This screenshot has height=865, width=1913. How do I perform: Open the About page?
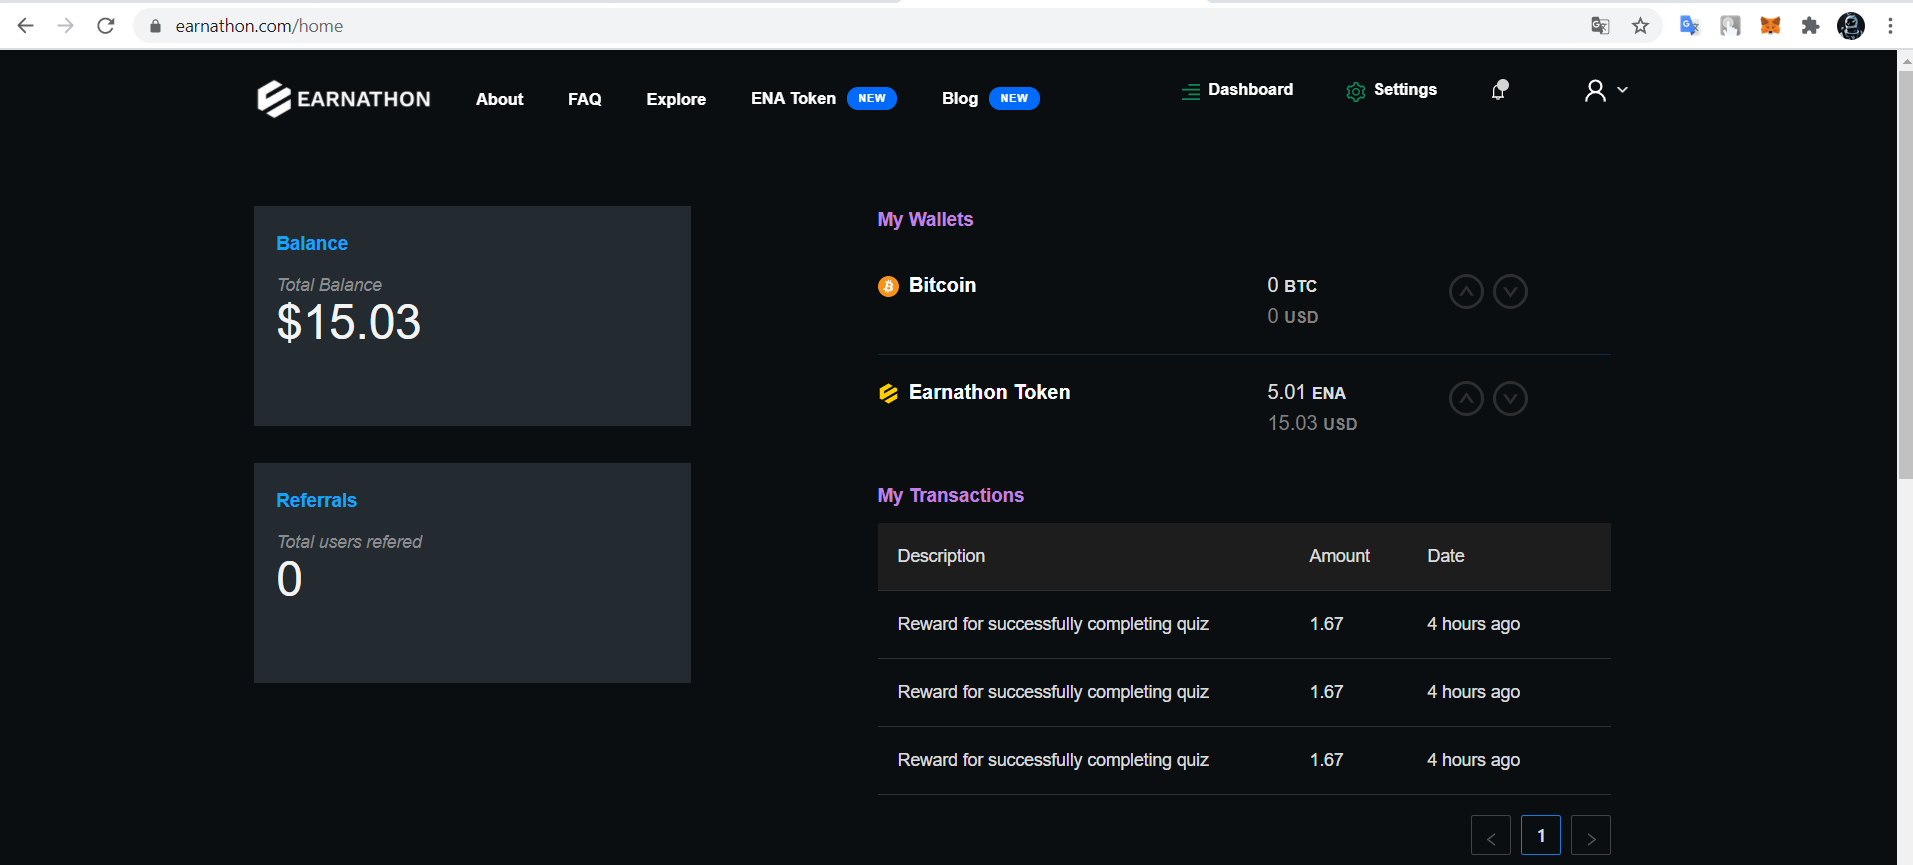(x=499, y=99)
